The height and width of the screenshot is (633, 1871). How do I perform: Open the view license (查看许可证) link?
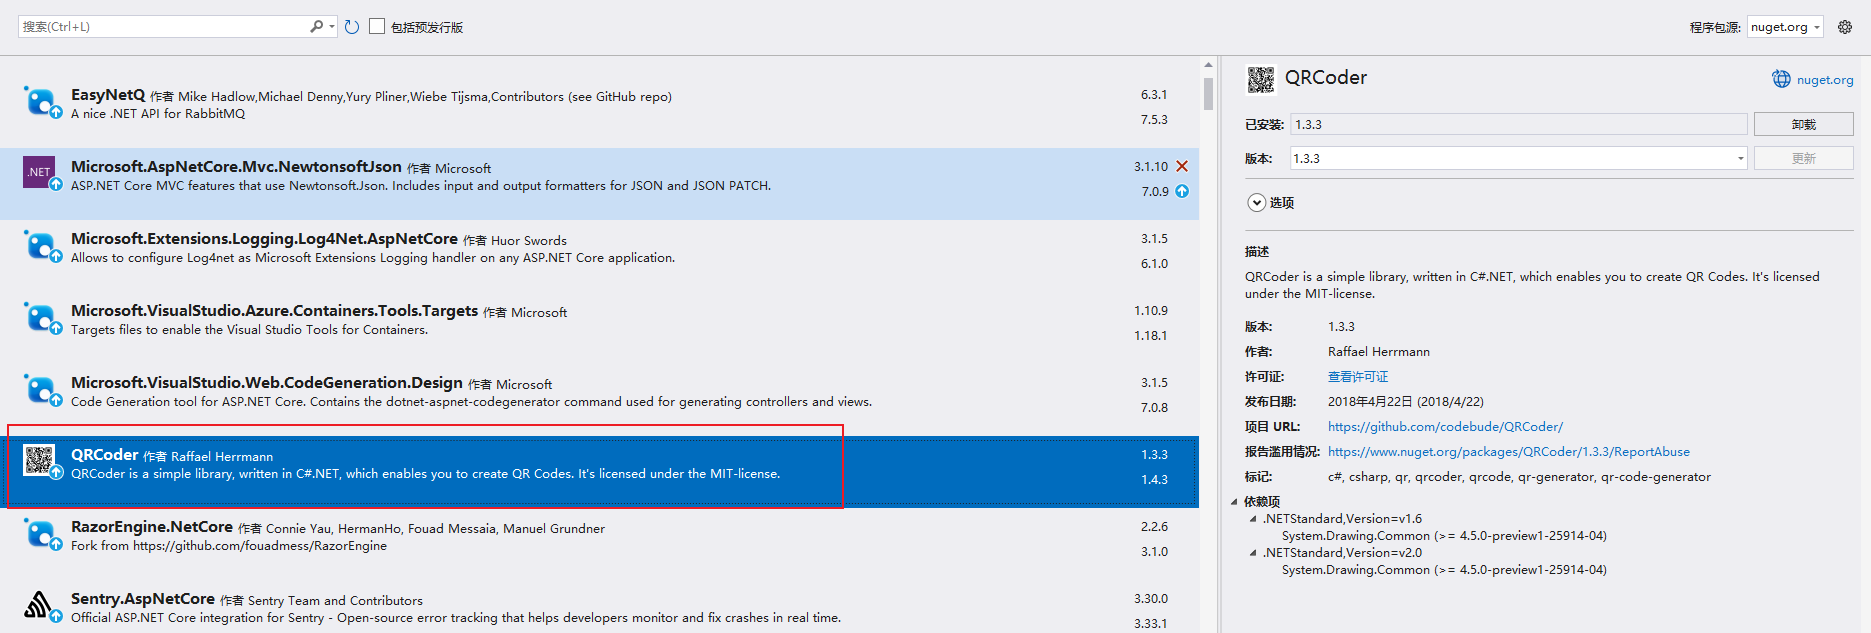coord(1358,377)
